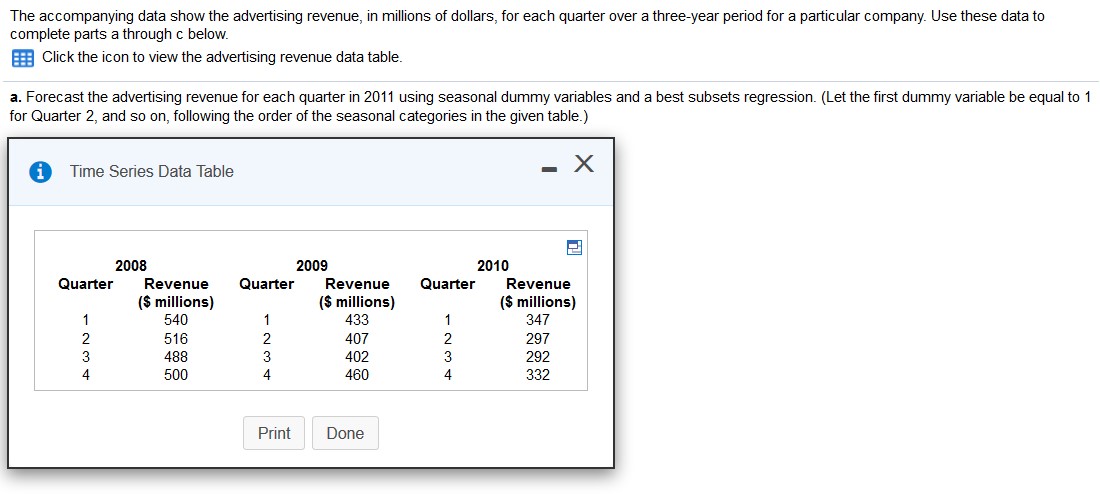Select 2008 Q4 revenue value 500

point(175,375)
